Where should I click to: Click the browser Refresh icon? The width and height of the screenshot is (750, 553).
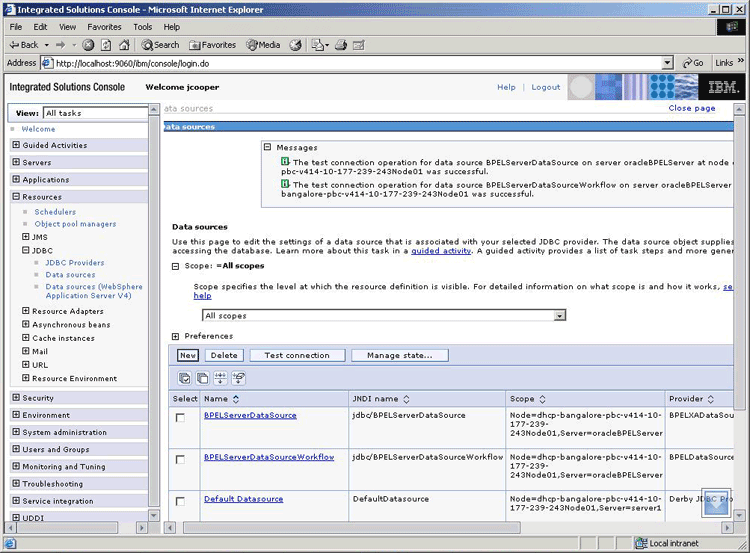click(106, 45)
